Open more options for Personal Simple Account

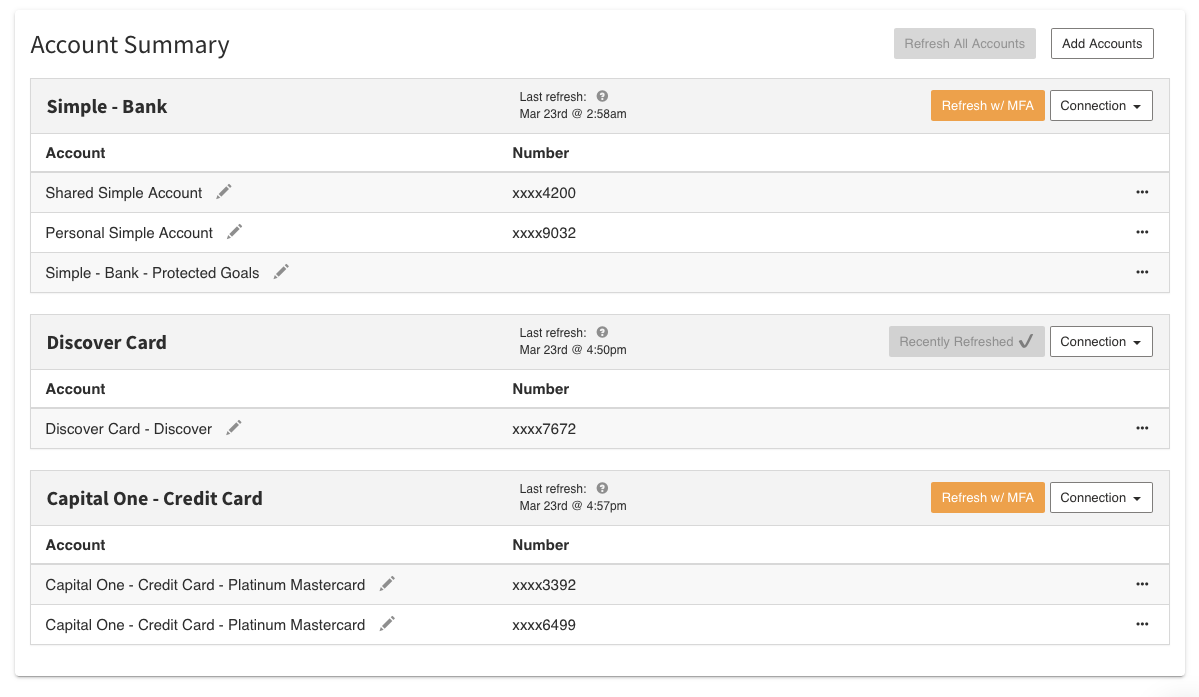click(1142, 232)
